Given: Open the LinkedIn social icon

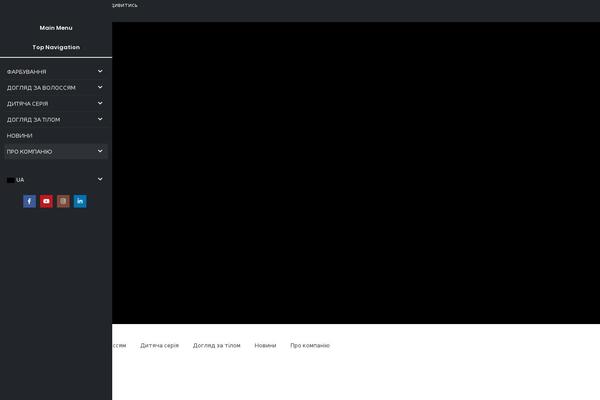Looking at the screenshot, I should (80, 201).
